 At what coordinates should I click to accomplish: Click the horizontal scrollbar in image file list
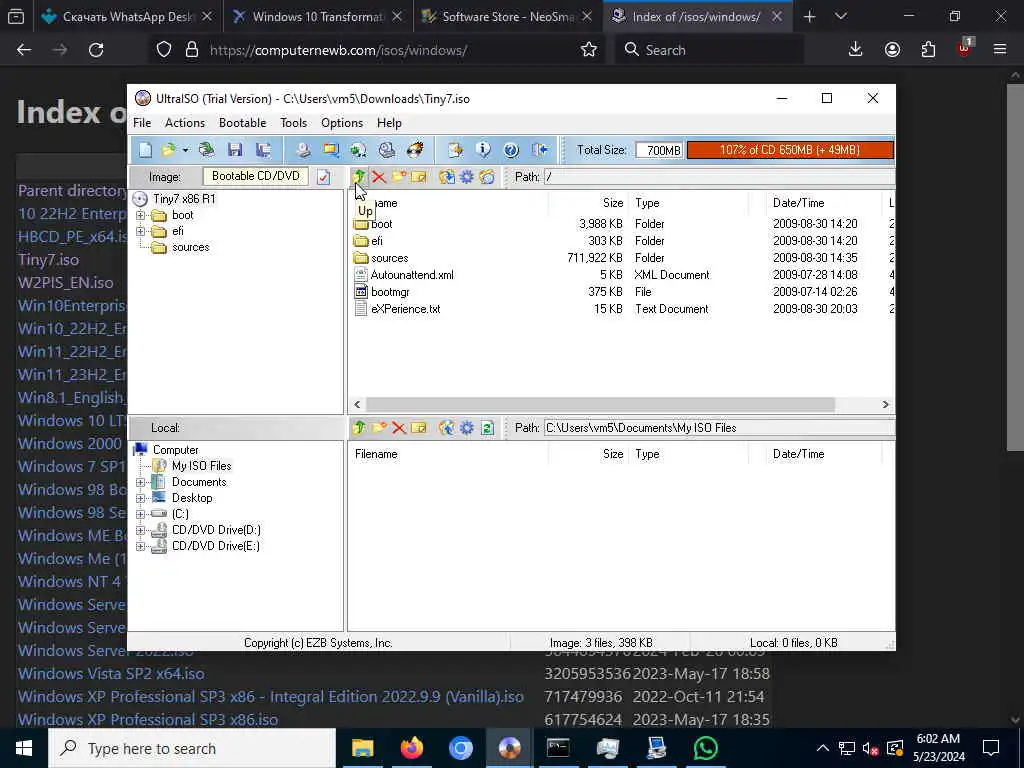click(600, 405)
